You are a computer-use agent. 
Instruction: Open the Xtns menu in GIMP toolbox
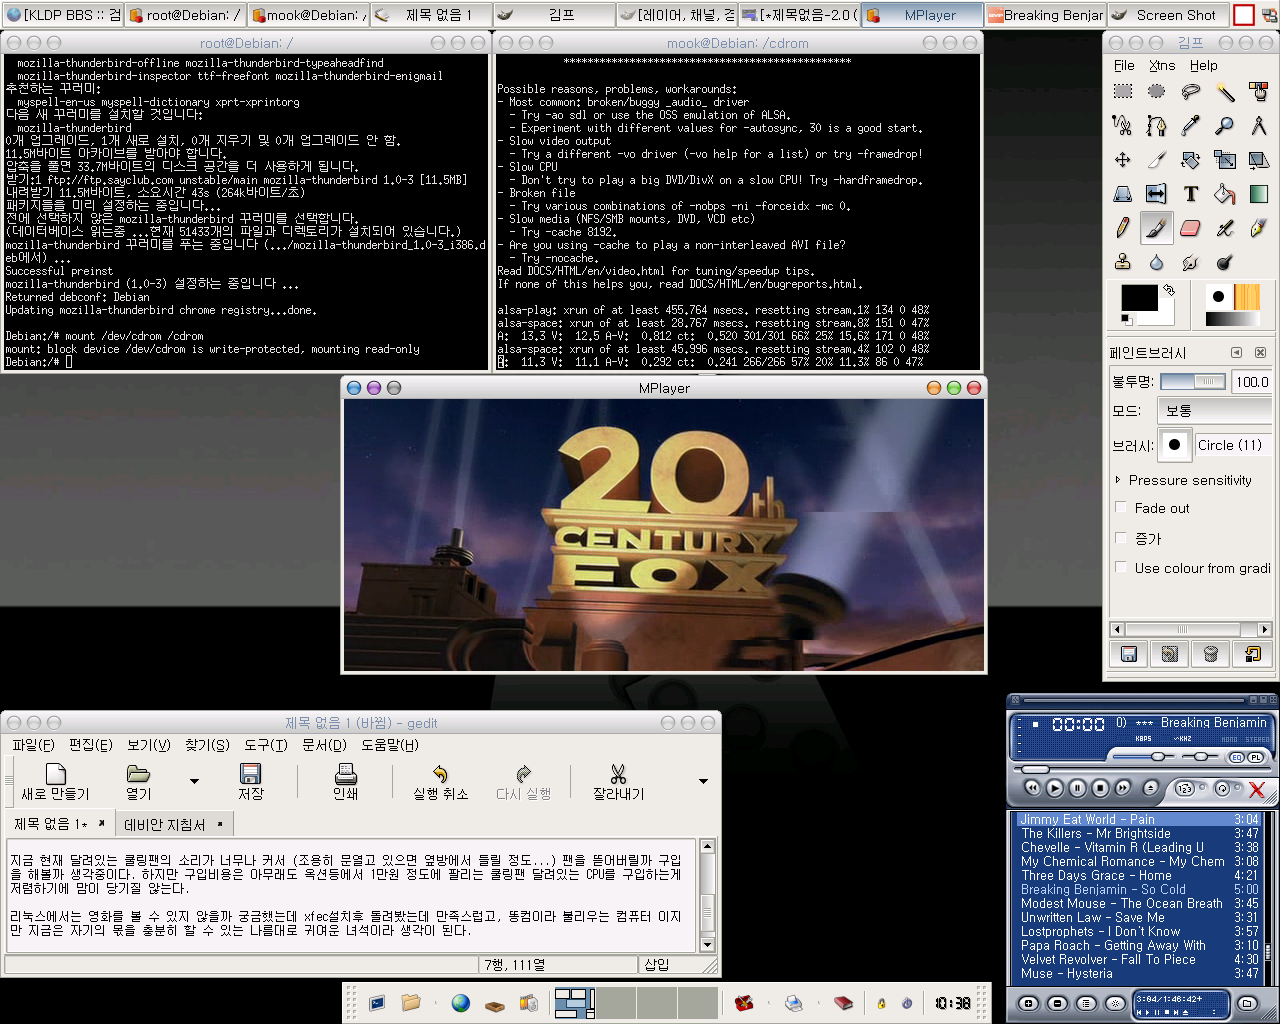coord(1162,65)
